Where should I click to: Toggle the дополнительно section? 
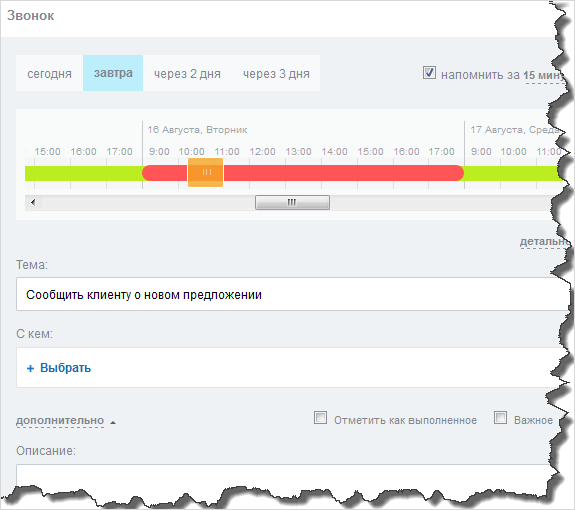coord(60,421)
